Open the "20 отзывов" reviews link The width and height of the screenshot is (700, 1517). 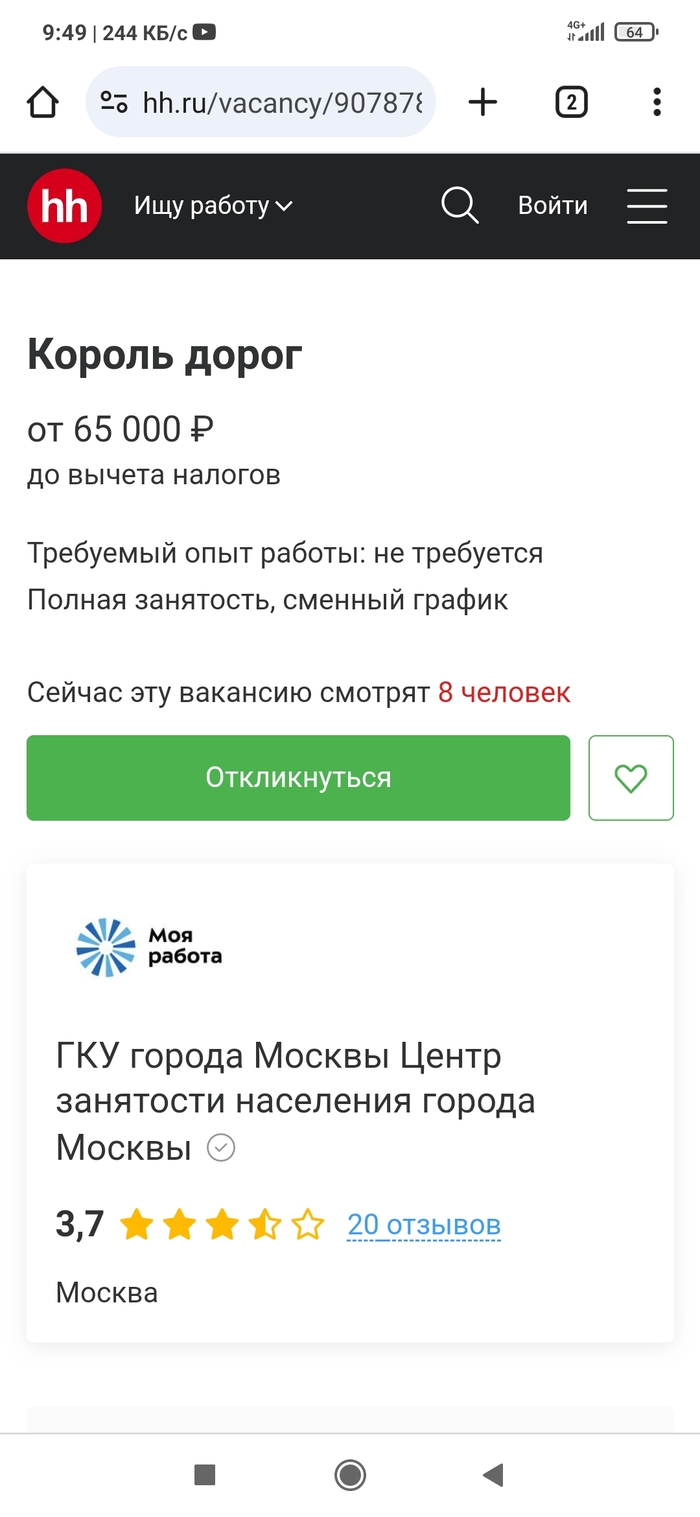click(424, 1224)
